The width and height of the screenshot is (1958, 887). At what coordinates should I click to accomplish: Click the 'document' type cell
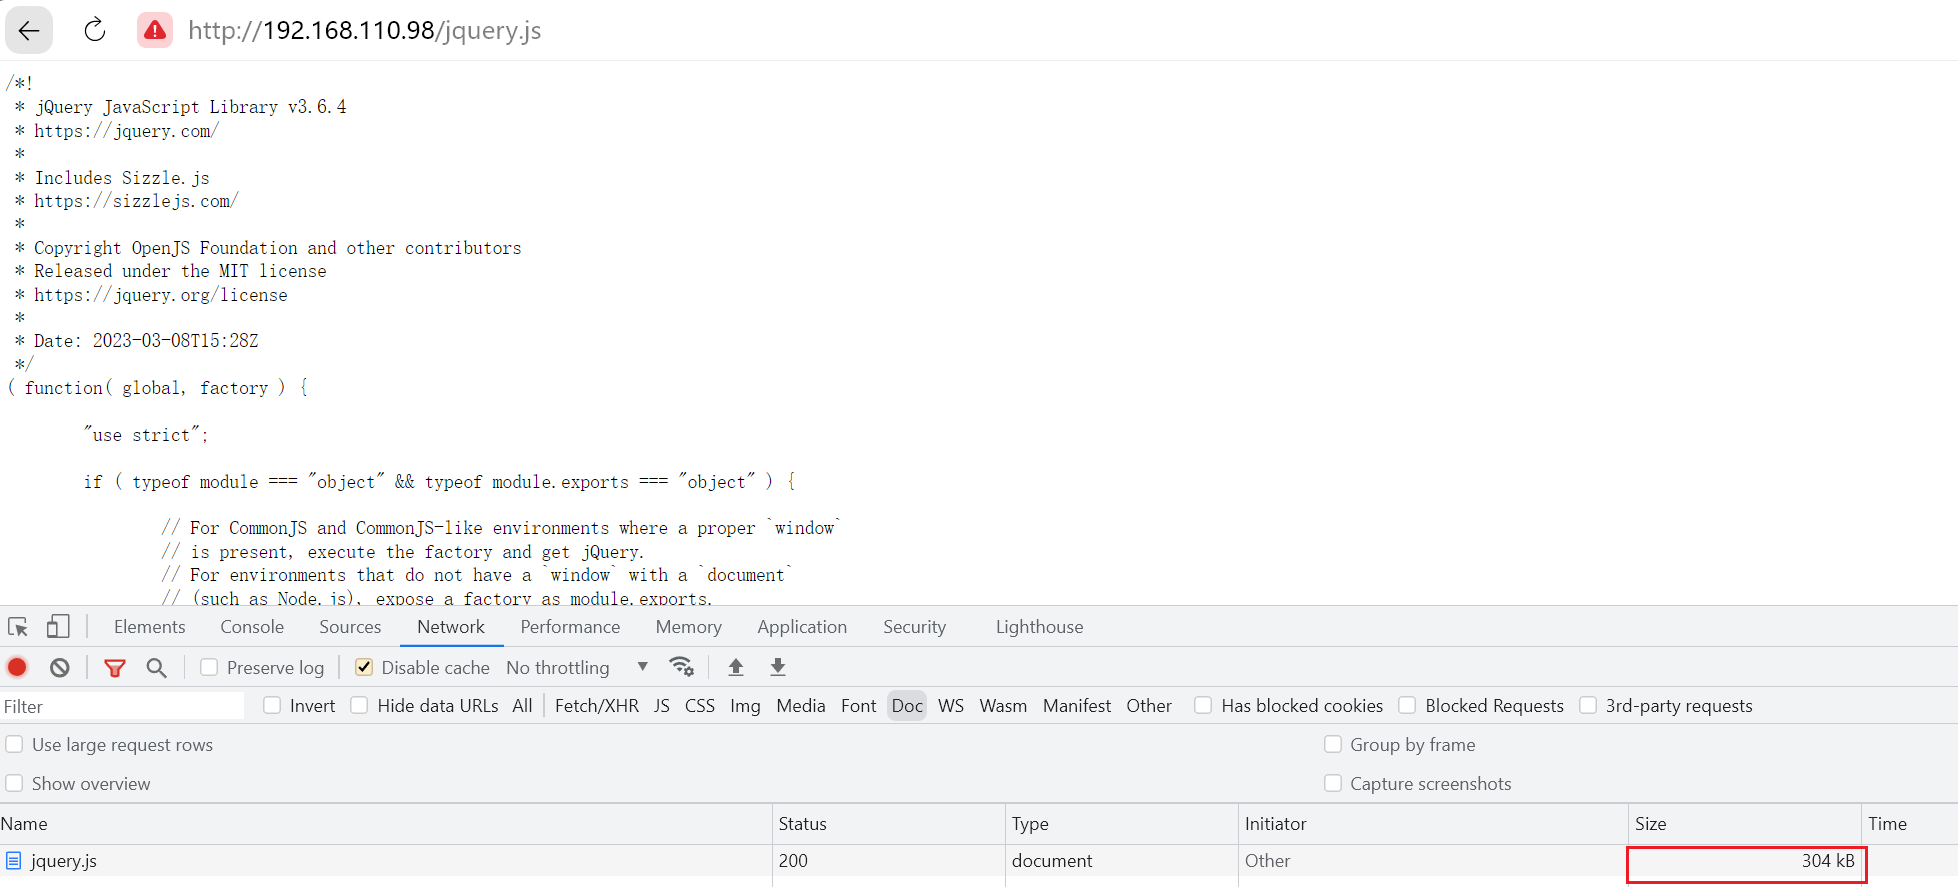point(1052,861)
